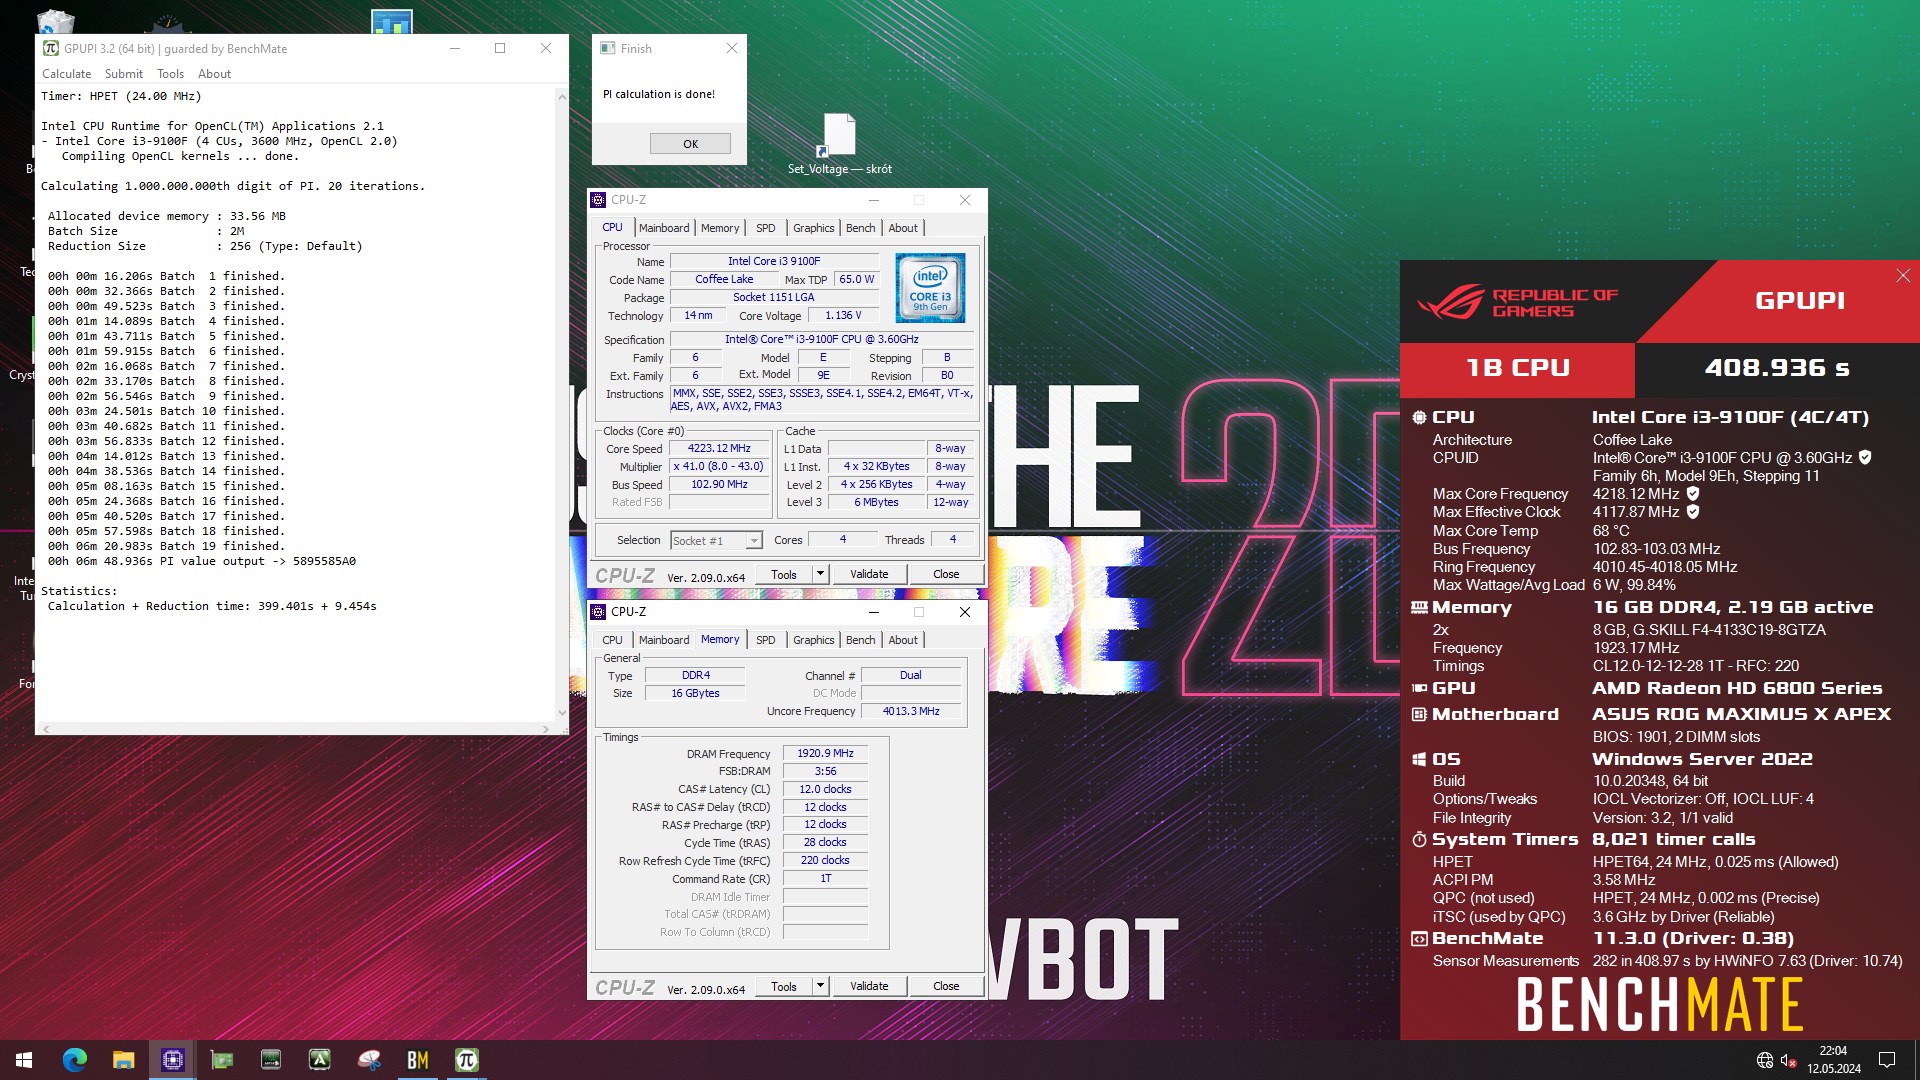This screenshot has height=1080, width=1920.
Task: Click Tools button in lower CPU-Z window
Action: pyautogui.click(x=784, y=986)
